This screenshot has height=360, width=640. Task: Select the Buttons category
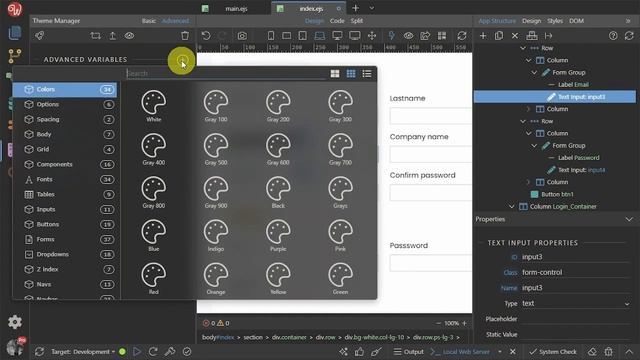point(65,224)
